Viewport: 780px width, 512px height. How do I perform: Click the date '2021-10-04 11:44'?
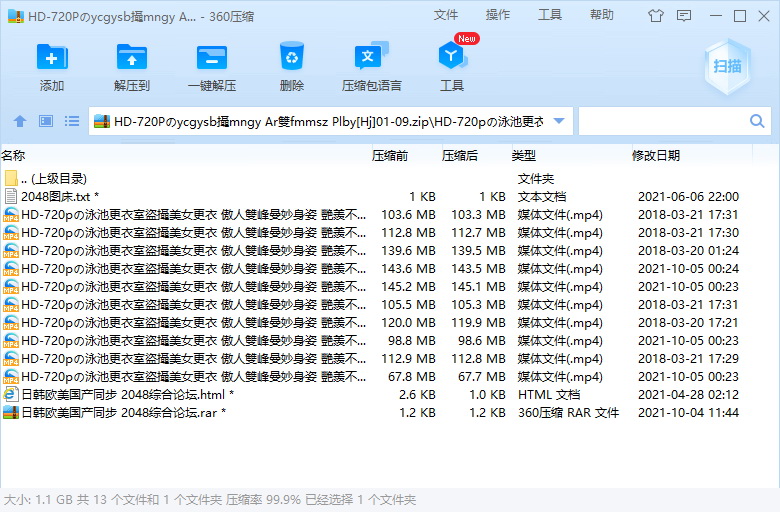coord(688,412)
